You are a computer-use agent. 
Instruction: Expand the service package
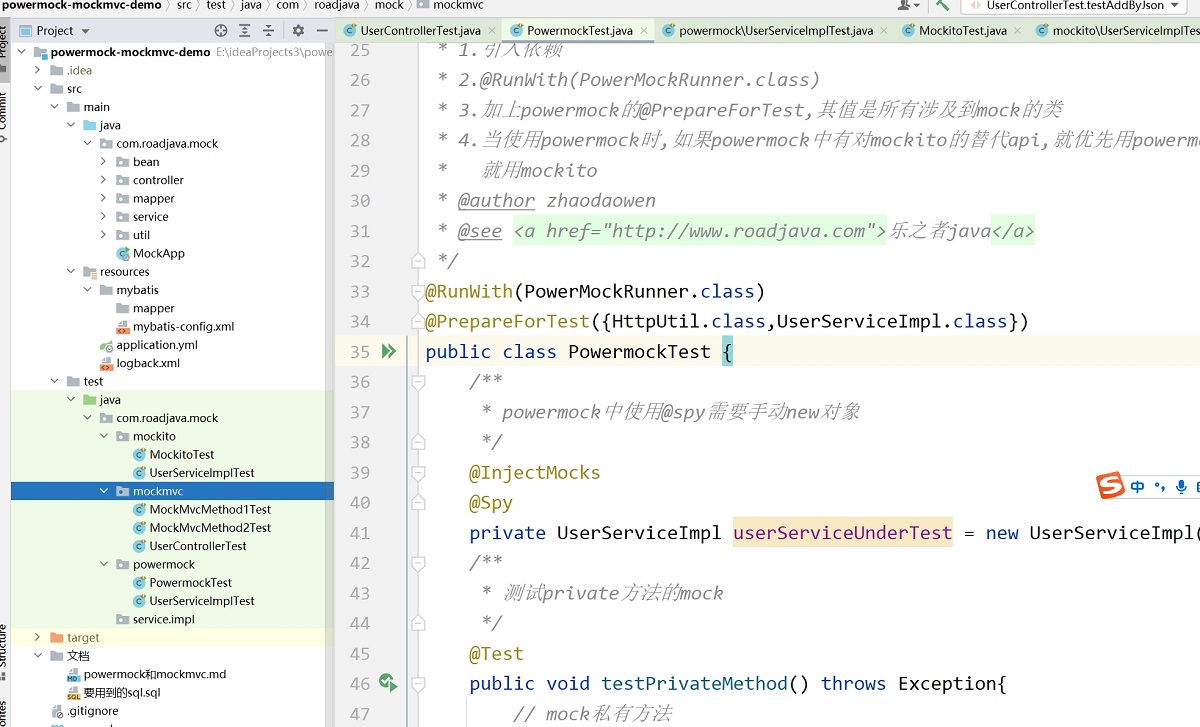click(105, 217)
